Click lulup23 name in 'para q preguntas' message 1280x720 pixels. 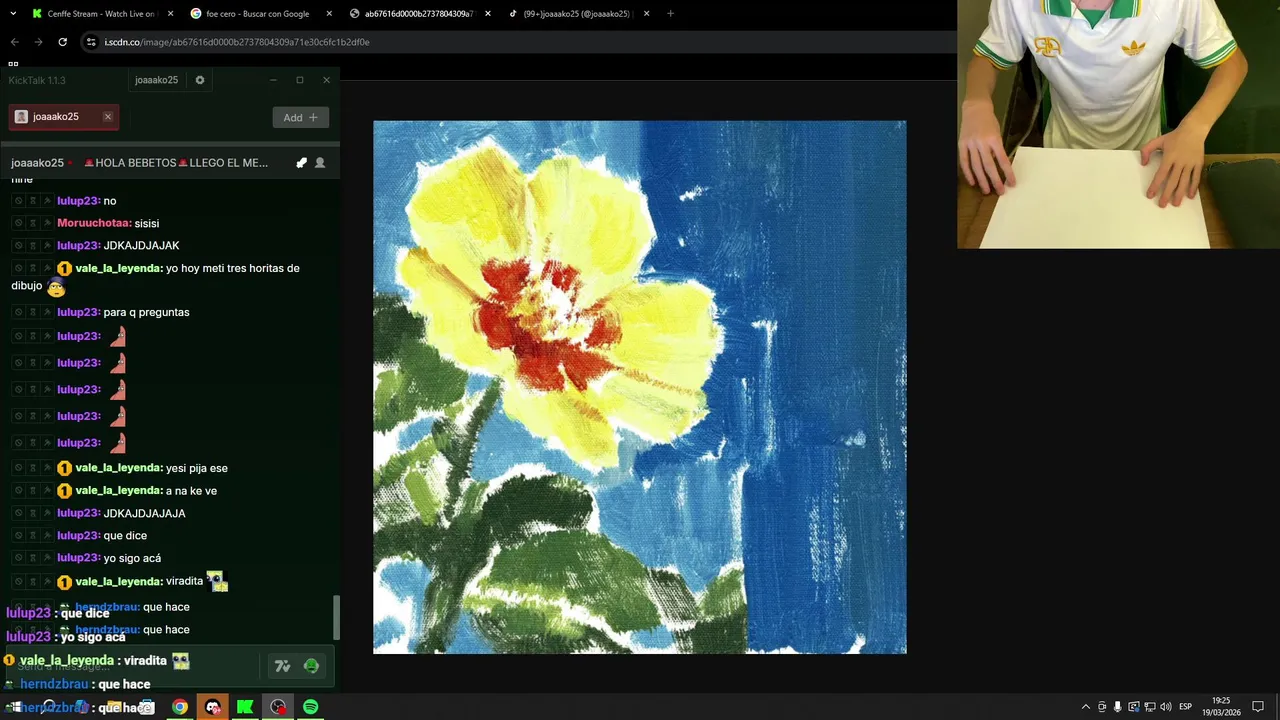pos(79,312)
